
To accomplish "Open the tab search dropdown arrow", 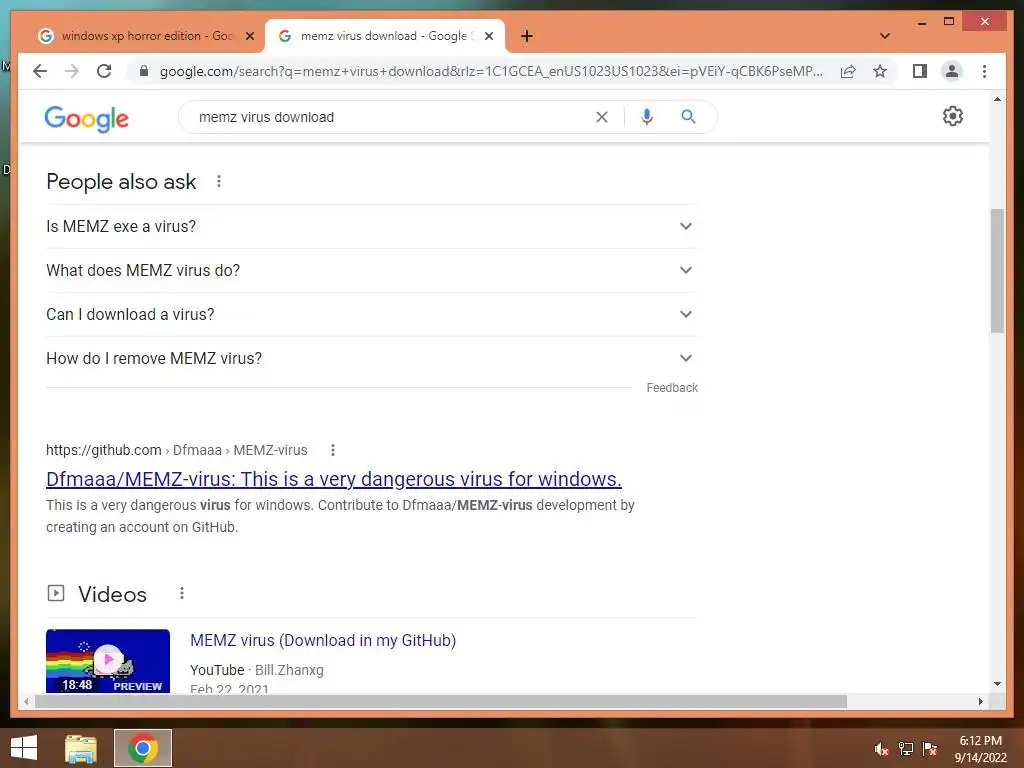I will pos(885,36).
